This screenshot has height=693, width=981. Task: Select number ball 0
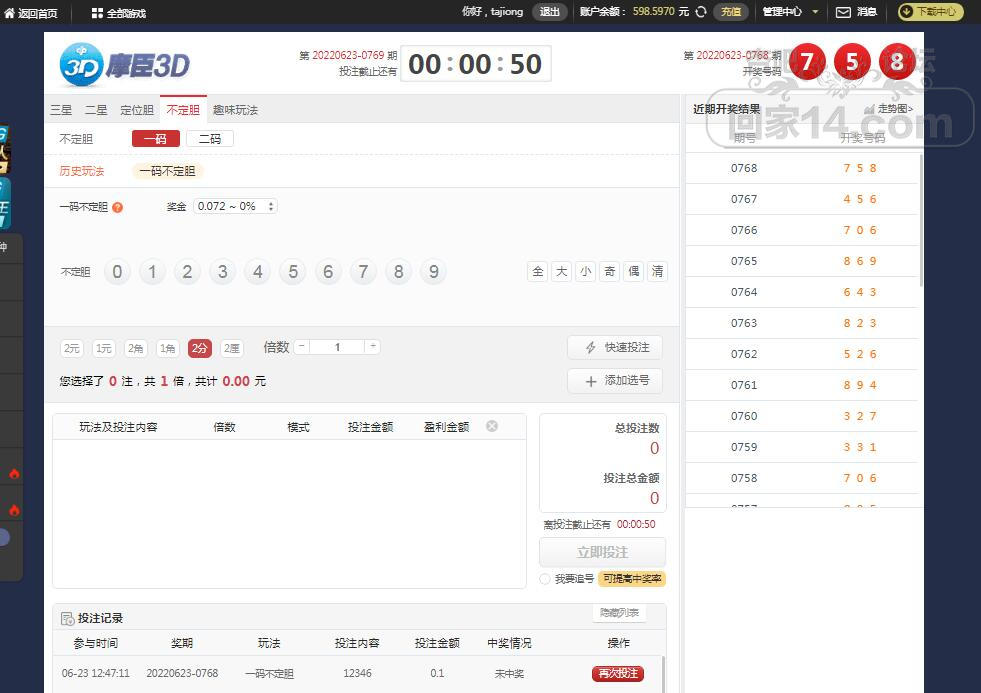[x=117, y=271]
